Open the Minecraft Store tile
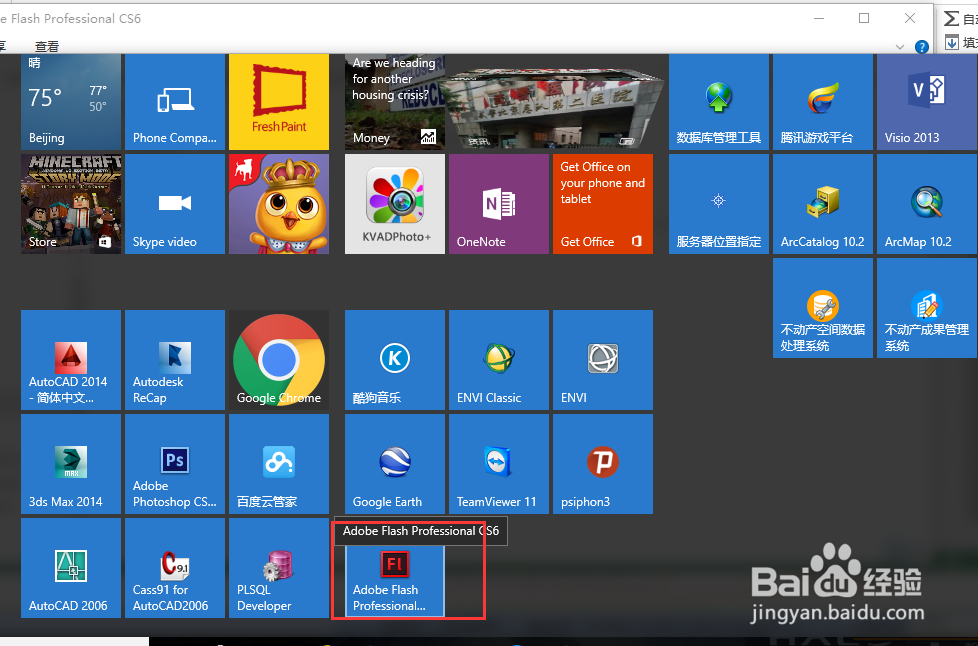The height and width of the screenshot is (646, 978). (70, 204)
